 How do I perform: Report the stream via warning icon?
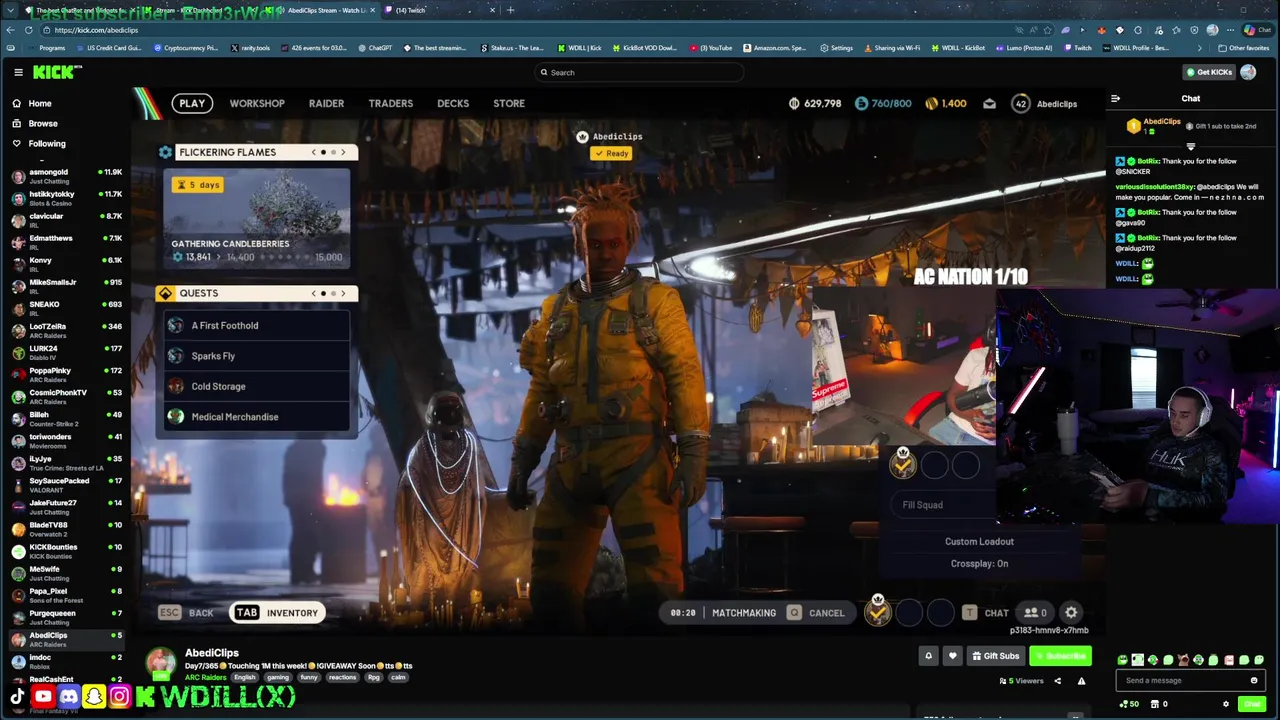(1081, 681)
